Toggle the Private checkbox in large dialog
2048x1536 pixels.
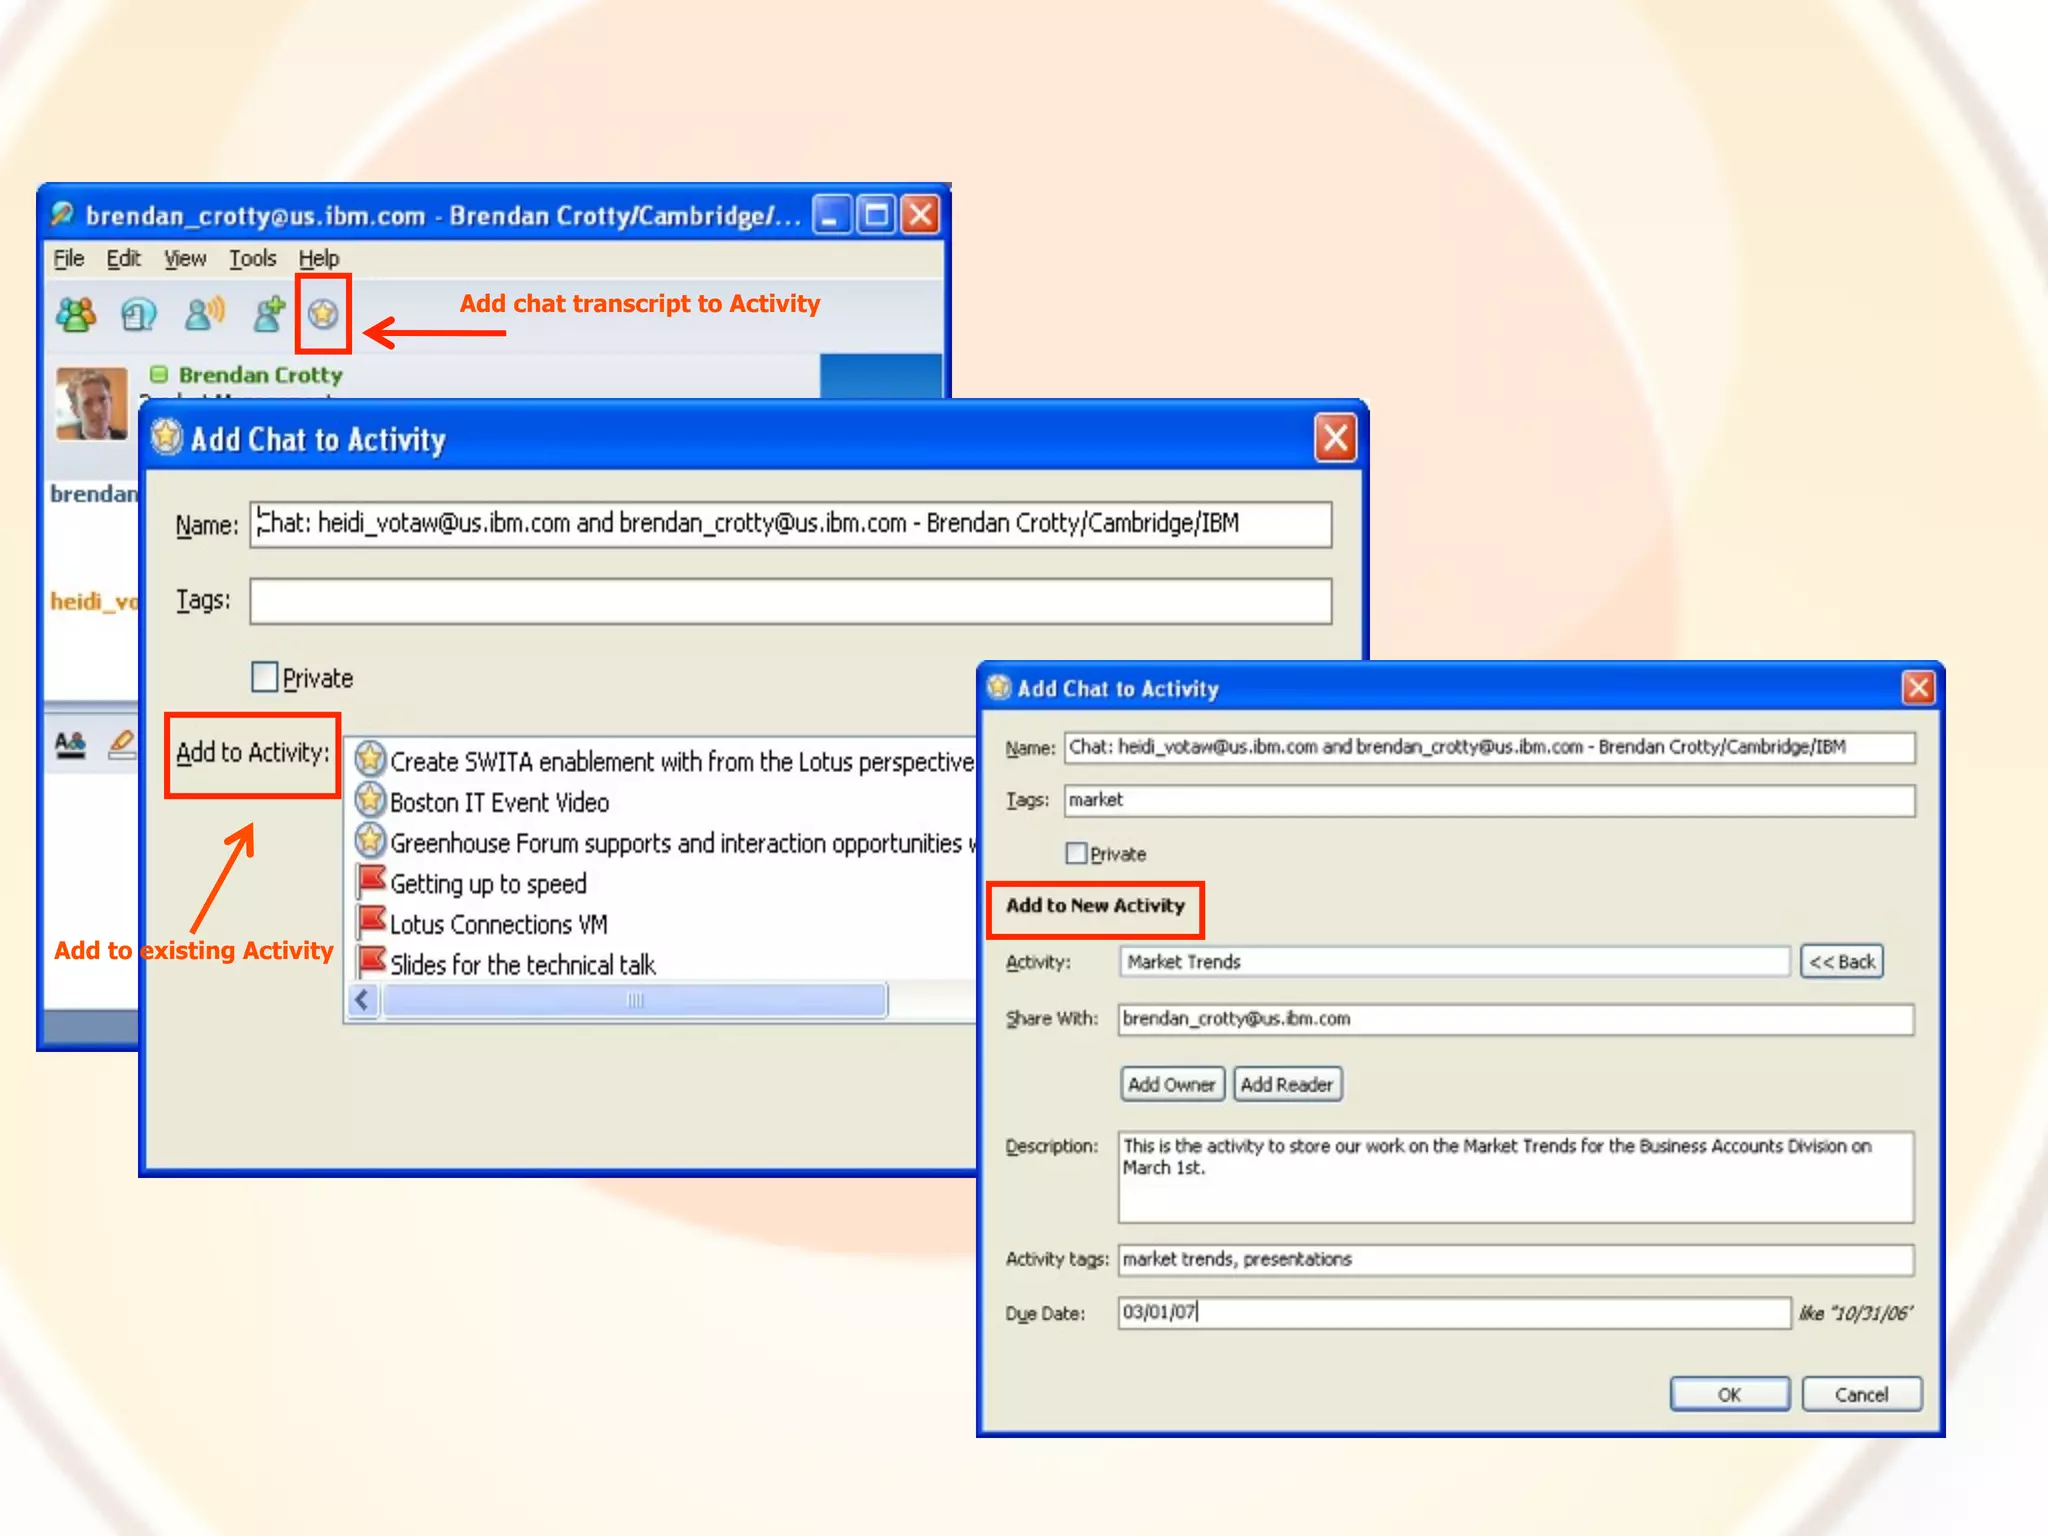(x=265, y=677)
